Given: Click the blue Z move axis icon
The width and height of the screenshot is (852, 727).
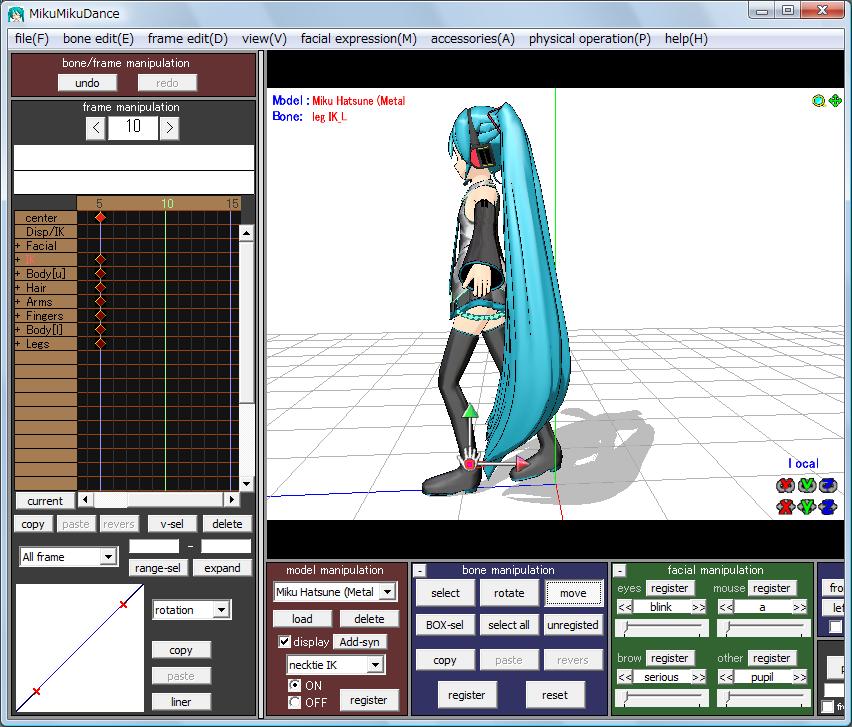Looking at the screenshot, I should 828,507.
